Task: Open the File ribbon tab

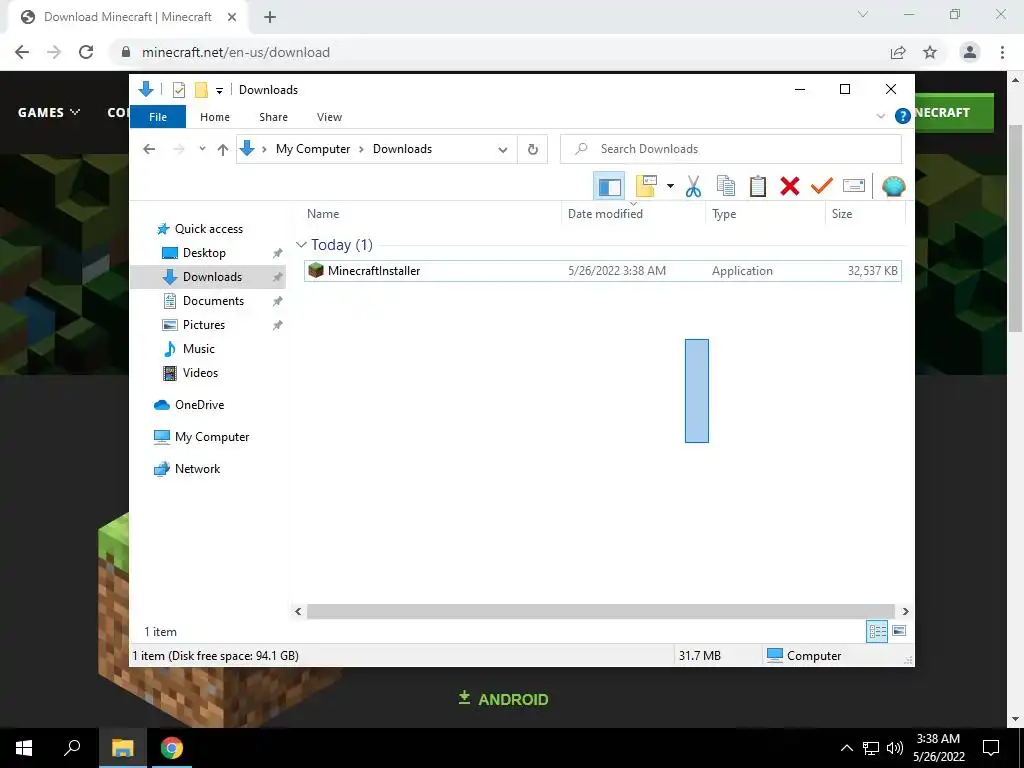Action: click(158, 117)
